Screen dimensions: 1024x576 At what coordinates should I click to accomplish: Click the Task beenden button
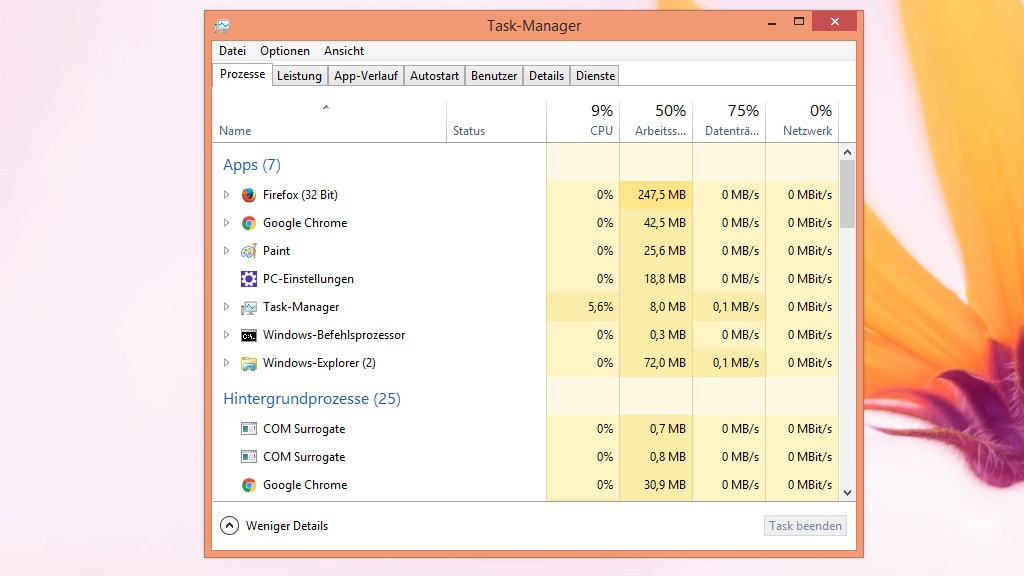click(x=805, y=525)
